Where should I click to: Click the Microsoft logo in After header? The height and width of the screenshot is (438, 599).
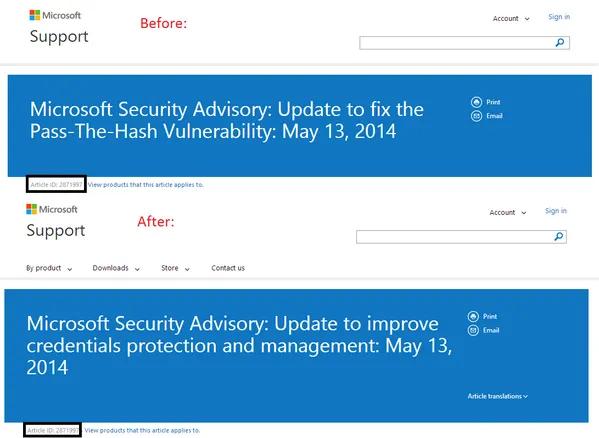pyautogui.click(x=52, y=209)
